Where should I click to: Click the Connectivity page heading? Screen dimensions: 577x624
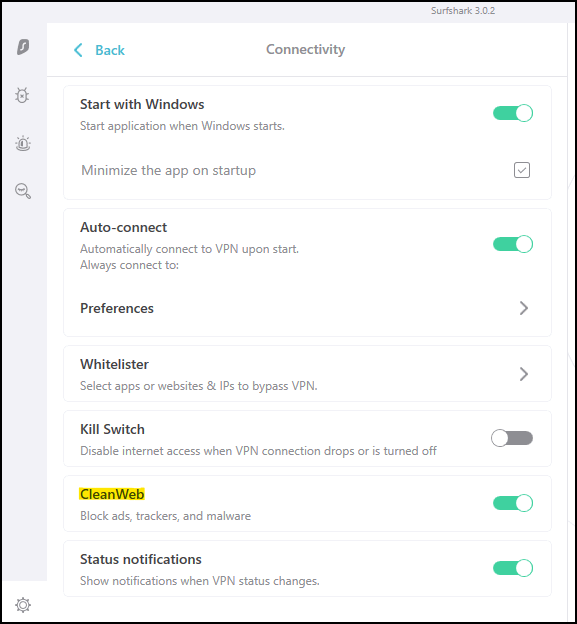[305, 49]
